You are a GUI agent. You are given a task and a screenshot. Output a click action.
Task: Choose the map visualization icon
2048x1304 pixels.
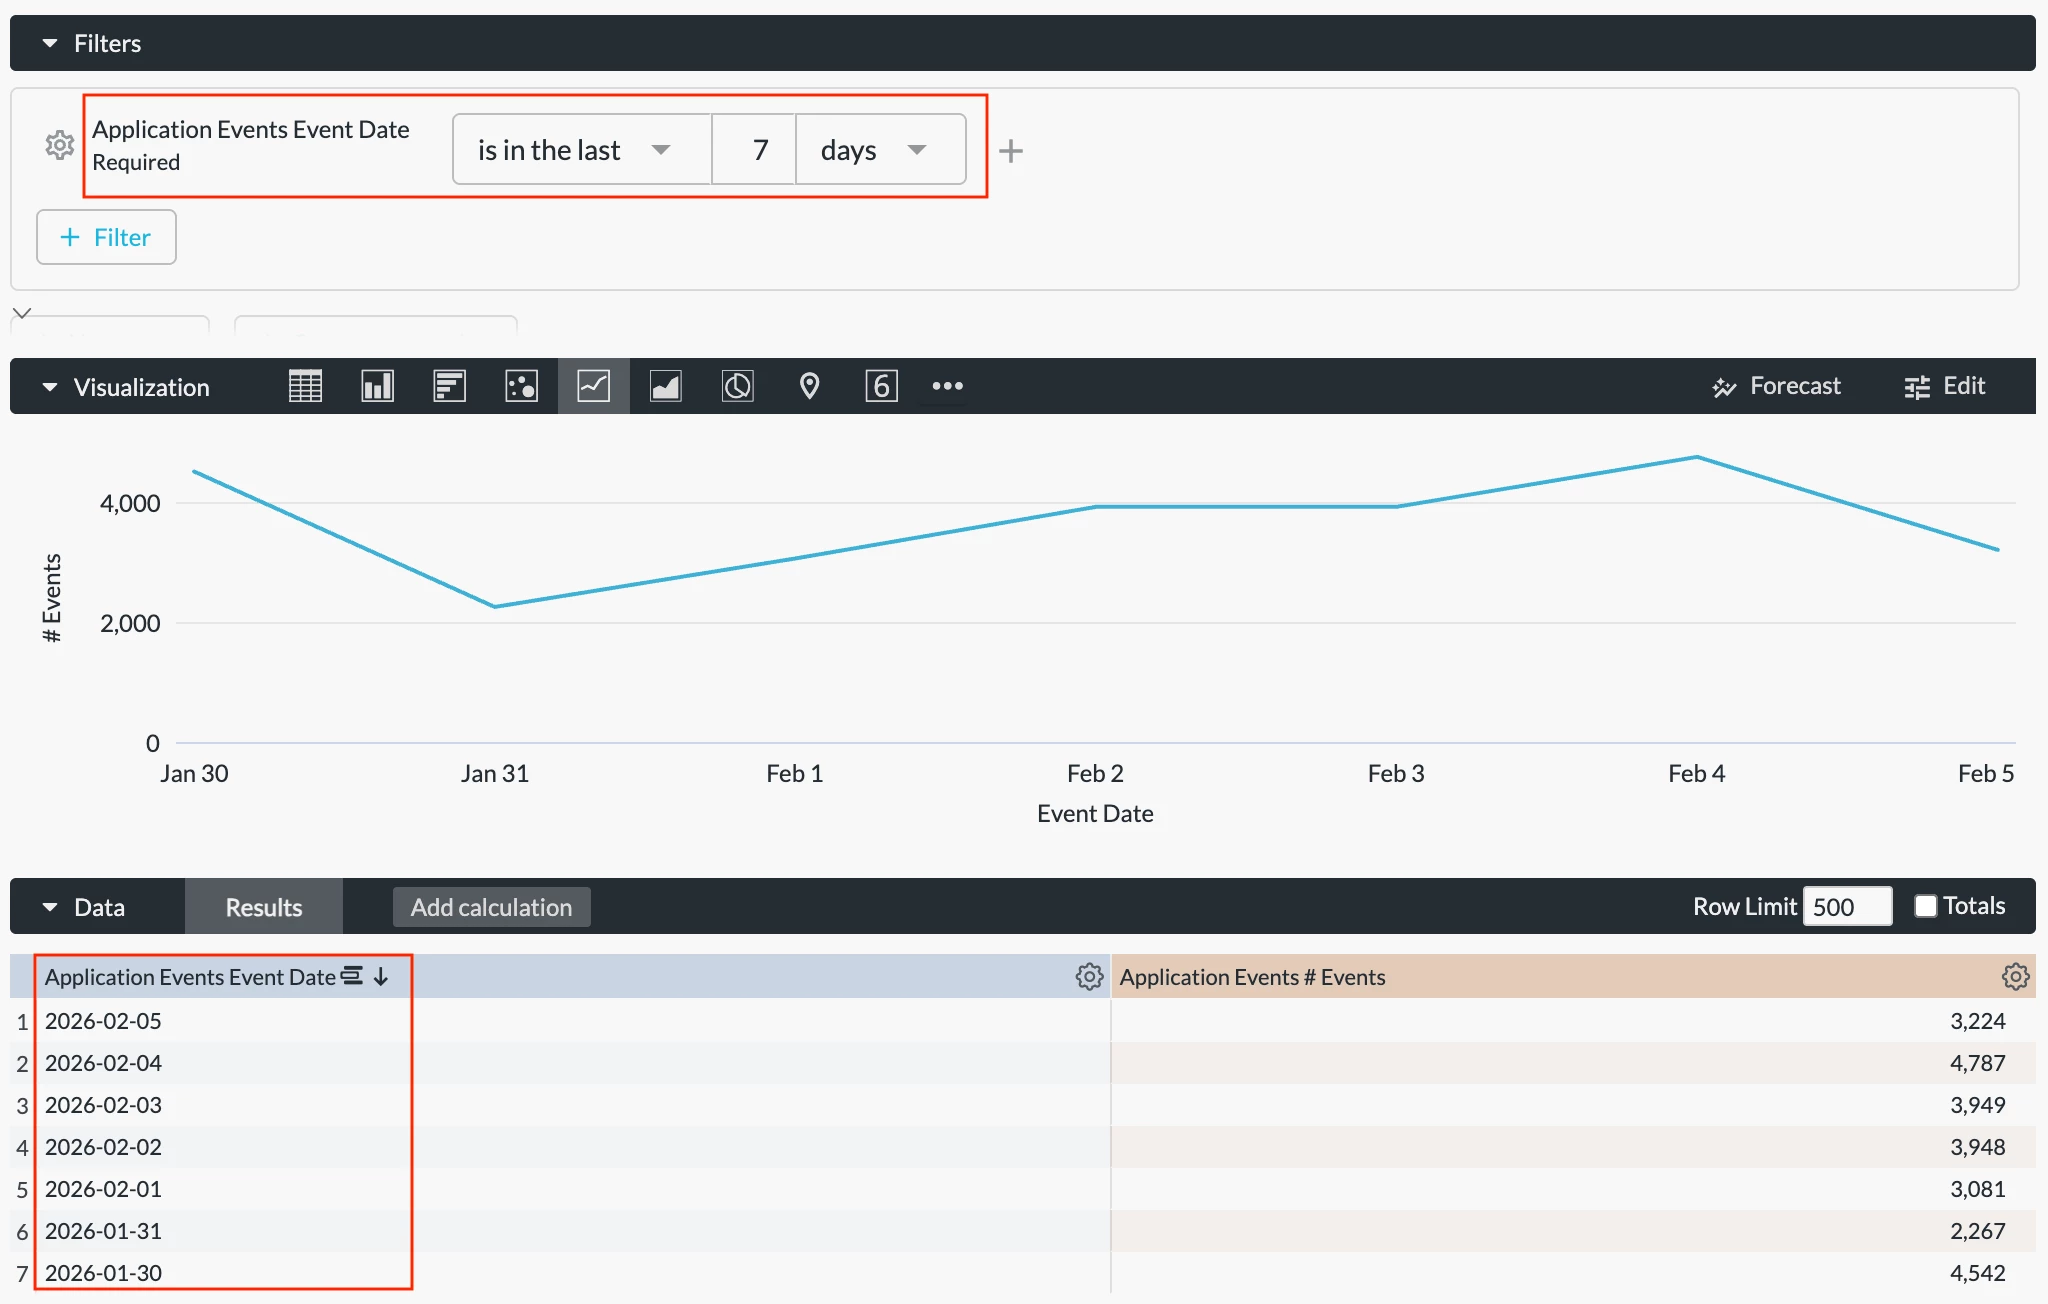click(x=809, y=386)
